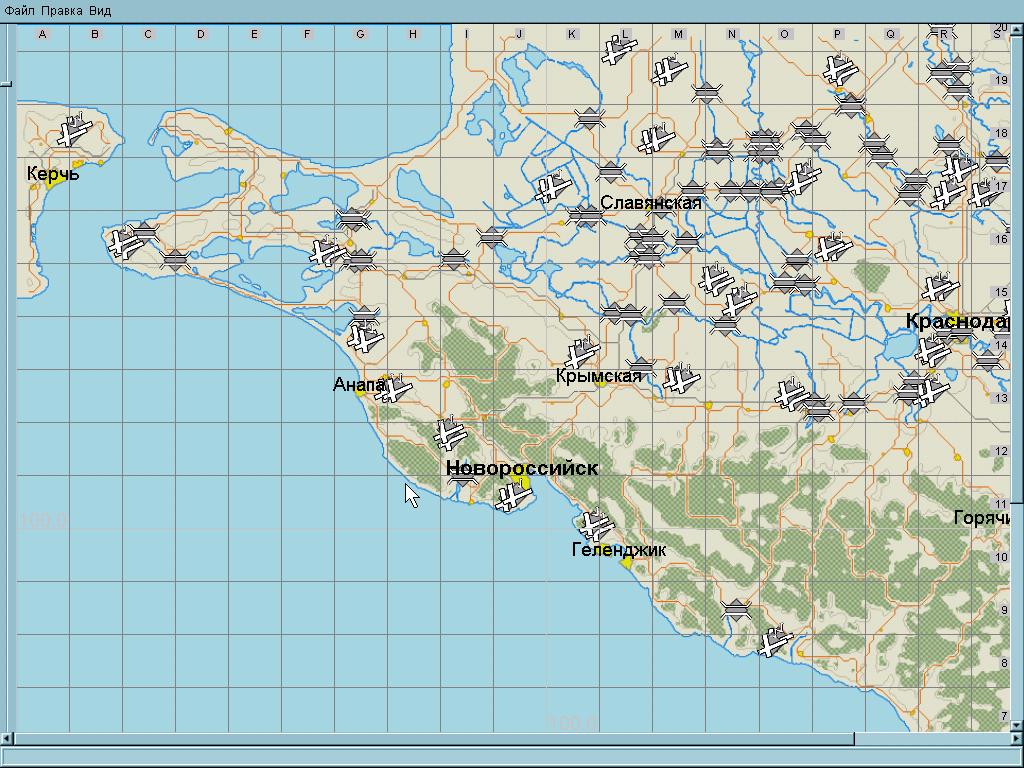Select the airfield icon northwest of Крымская
Viewport: 1024px width, 768px height.
point(580,353)
